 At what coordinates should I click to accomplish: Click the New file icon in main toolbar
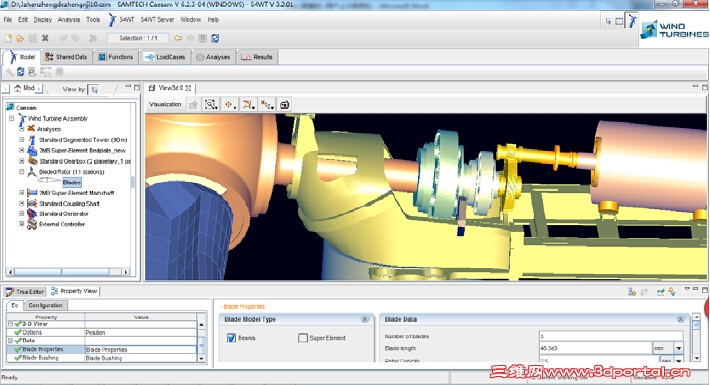click(x=8, y=38)
